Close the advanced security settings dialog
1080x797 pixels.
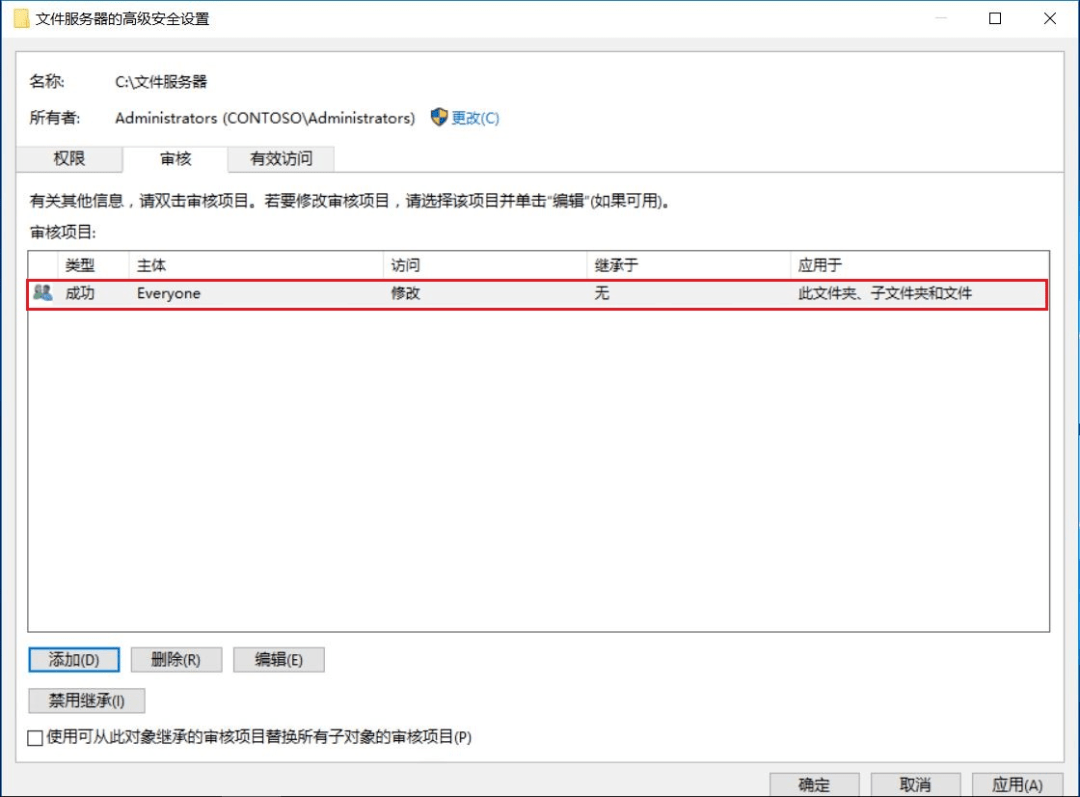(1050, 19)
